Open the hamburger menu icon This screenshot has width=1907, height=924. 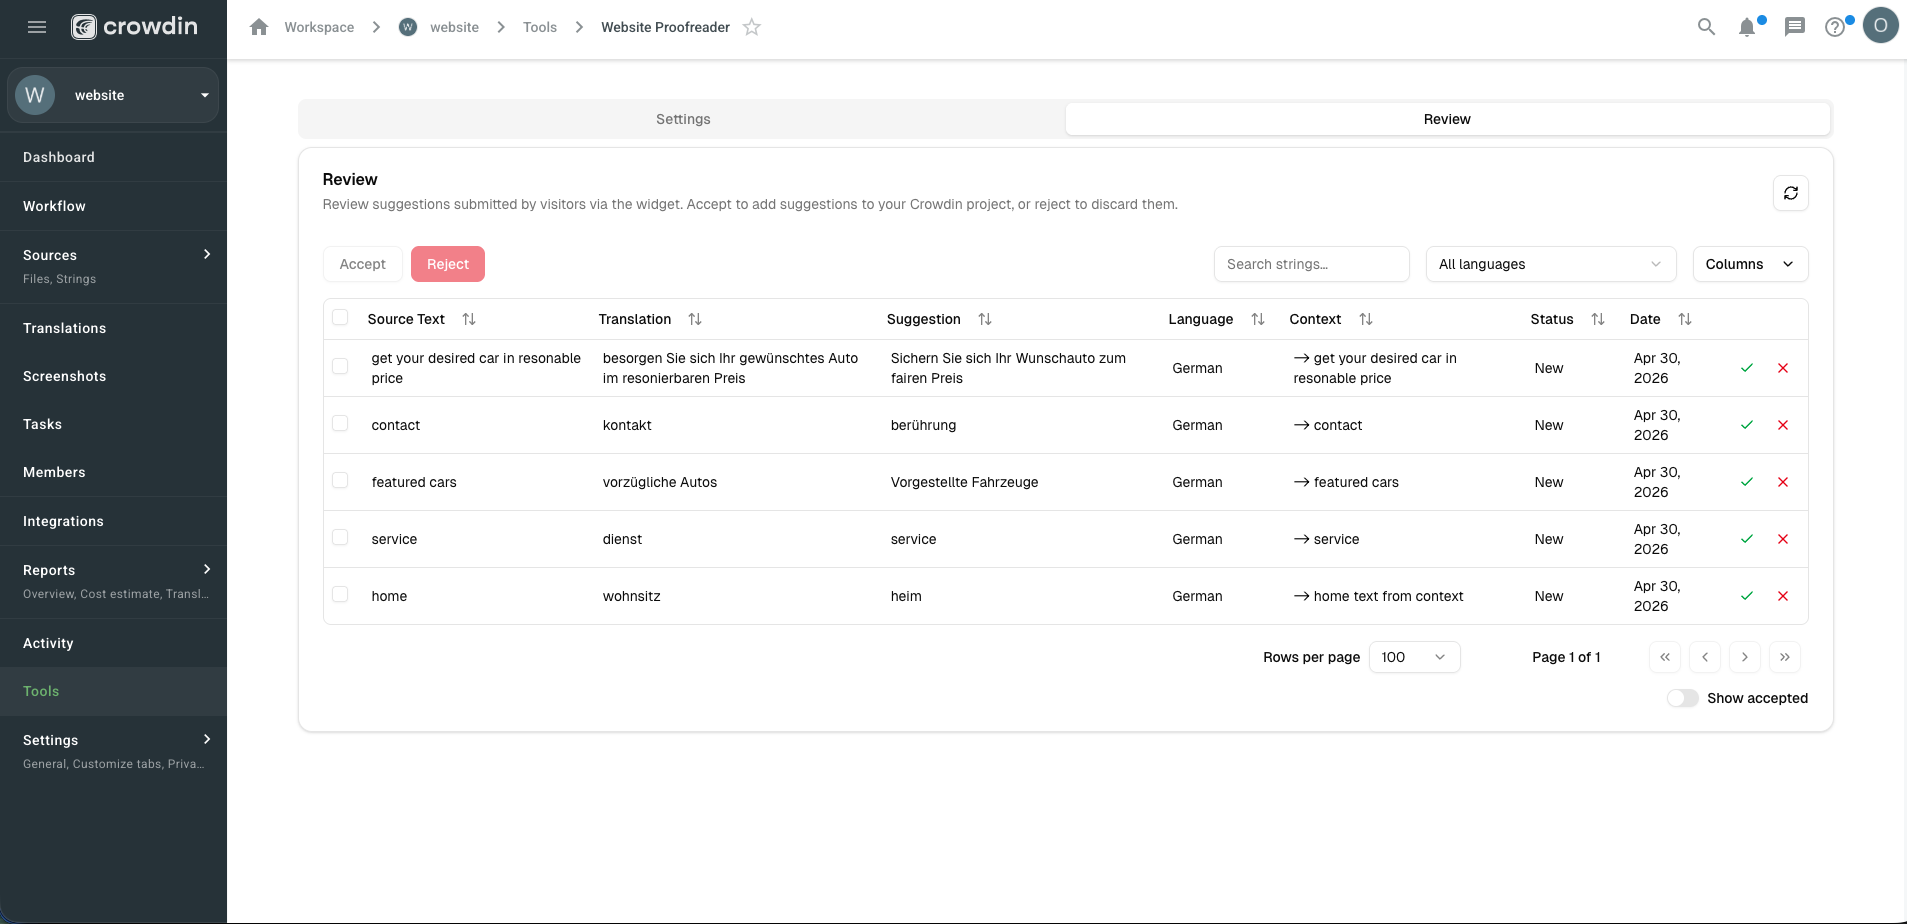[37, 27]
